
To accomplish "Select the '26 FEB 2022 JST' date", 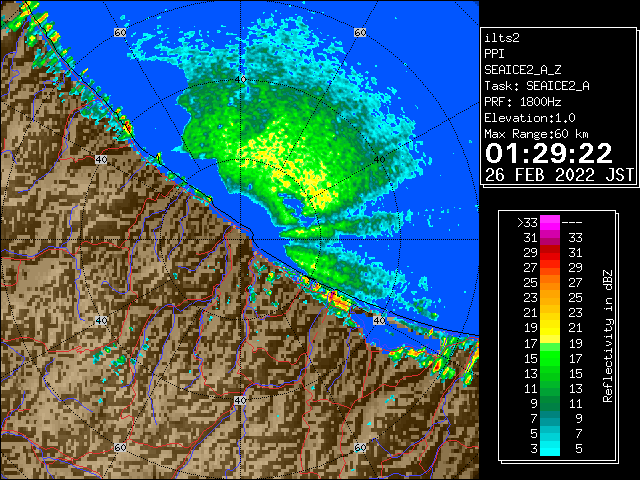I will coord(559,175).
